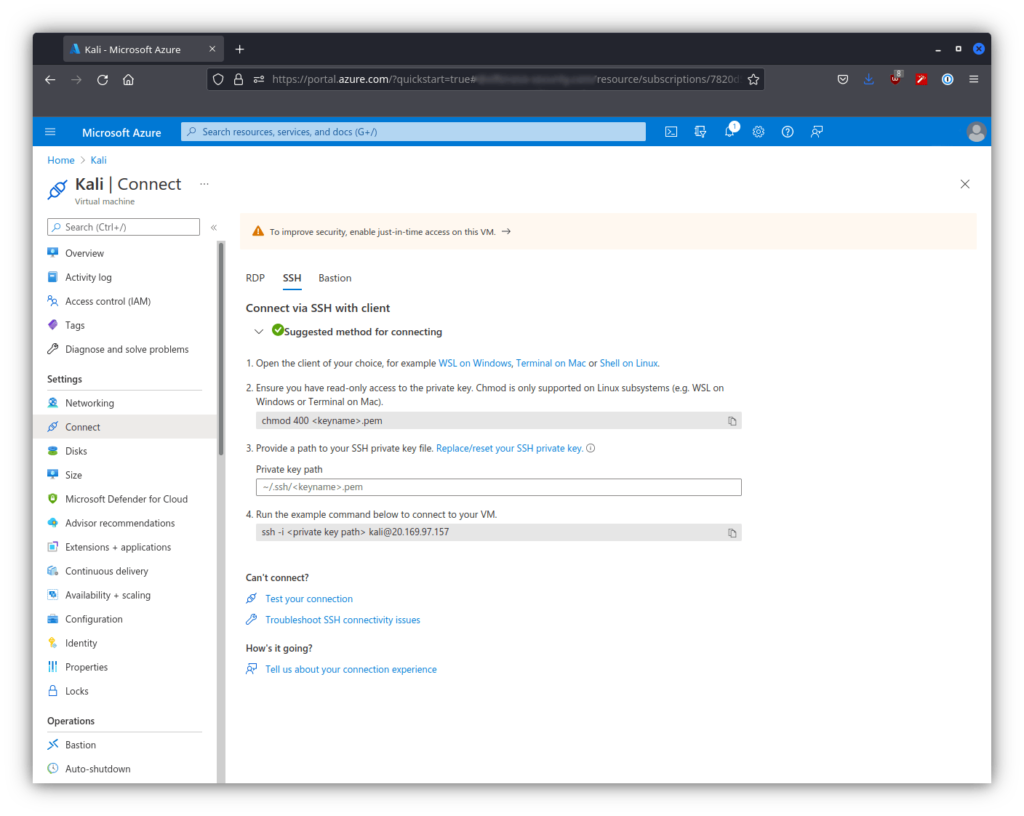The width and height of the screenshot is (1024, 816).
Task: Collapse the Suggested method for connecting section
Action: point(259,332)
